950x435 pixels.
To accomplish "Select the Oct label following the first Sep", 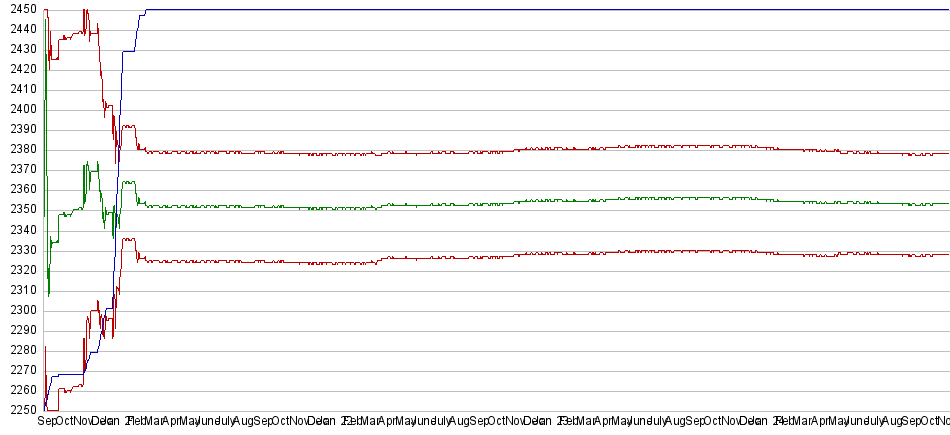I will click(65, 423).
